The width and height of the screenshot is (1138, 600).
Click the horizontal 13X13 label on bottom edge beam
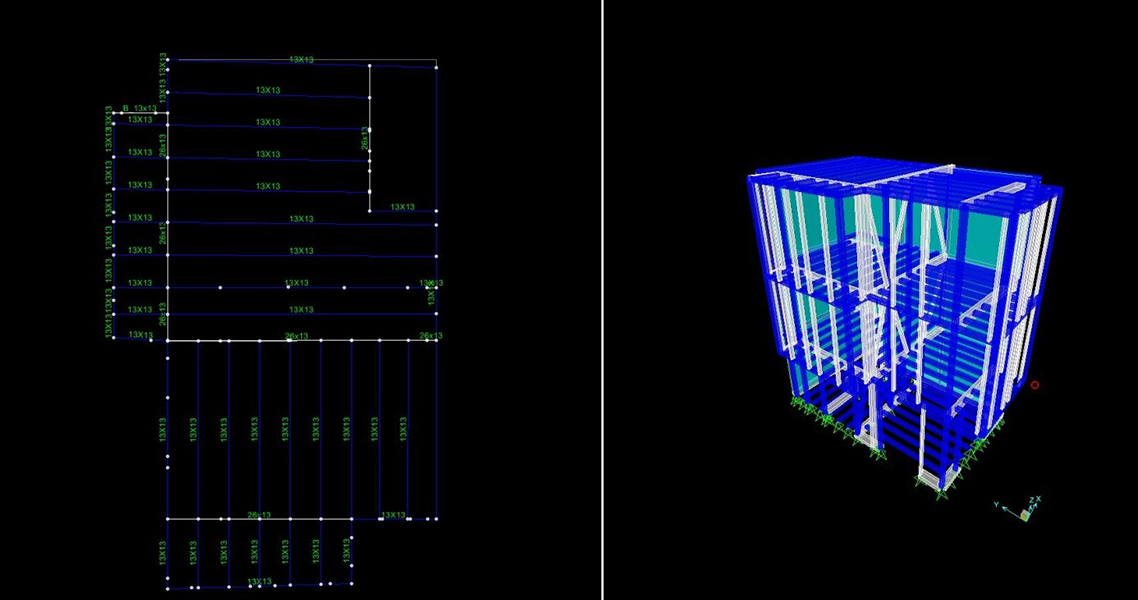(x=259, y=581)
